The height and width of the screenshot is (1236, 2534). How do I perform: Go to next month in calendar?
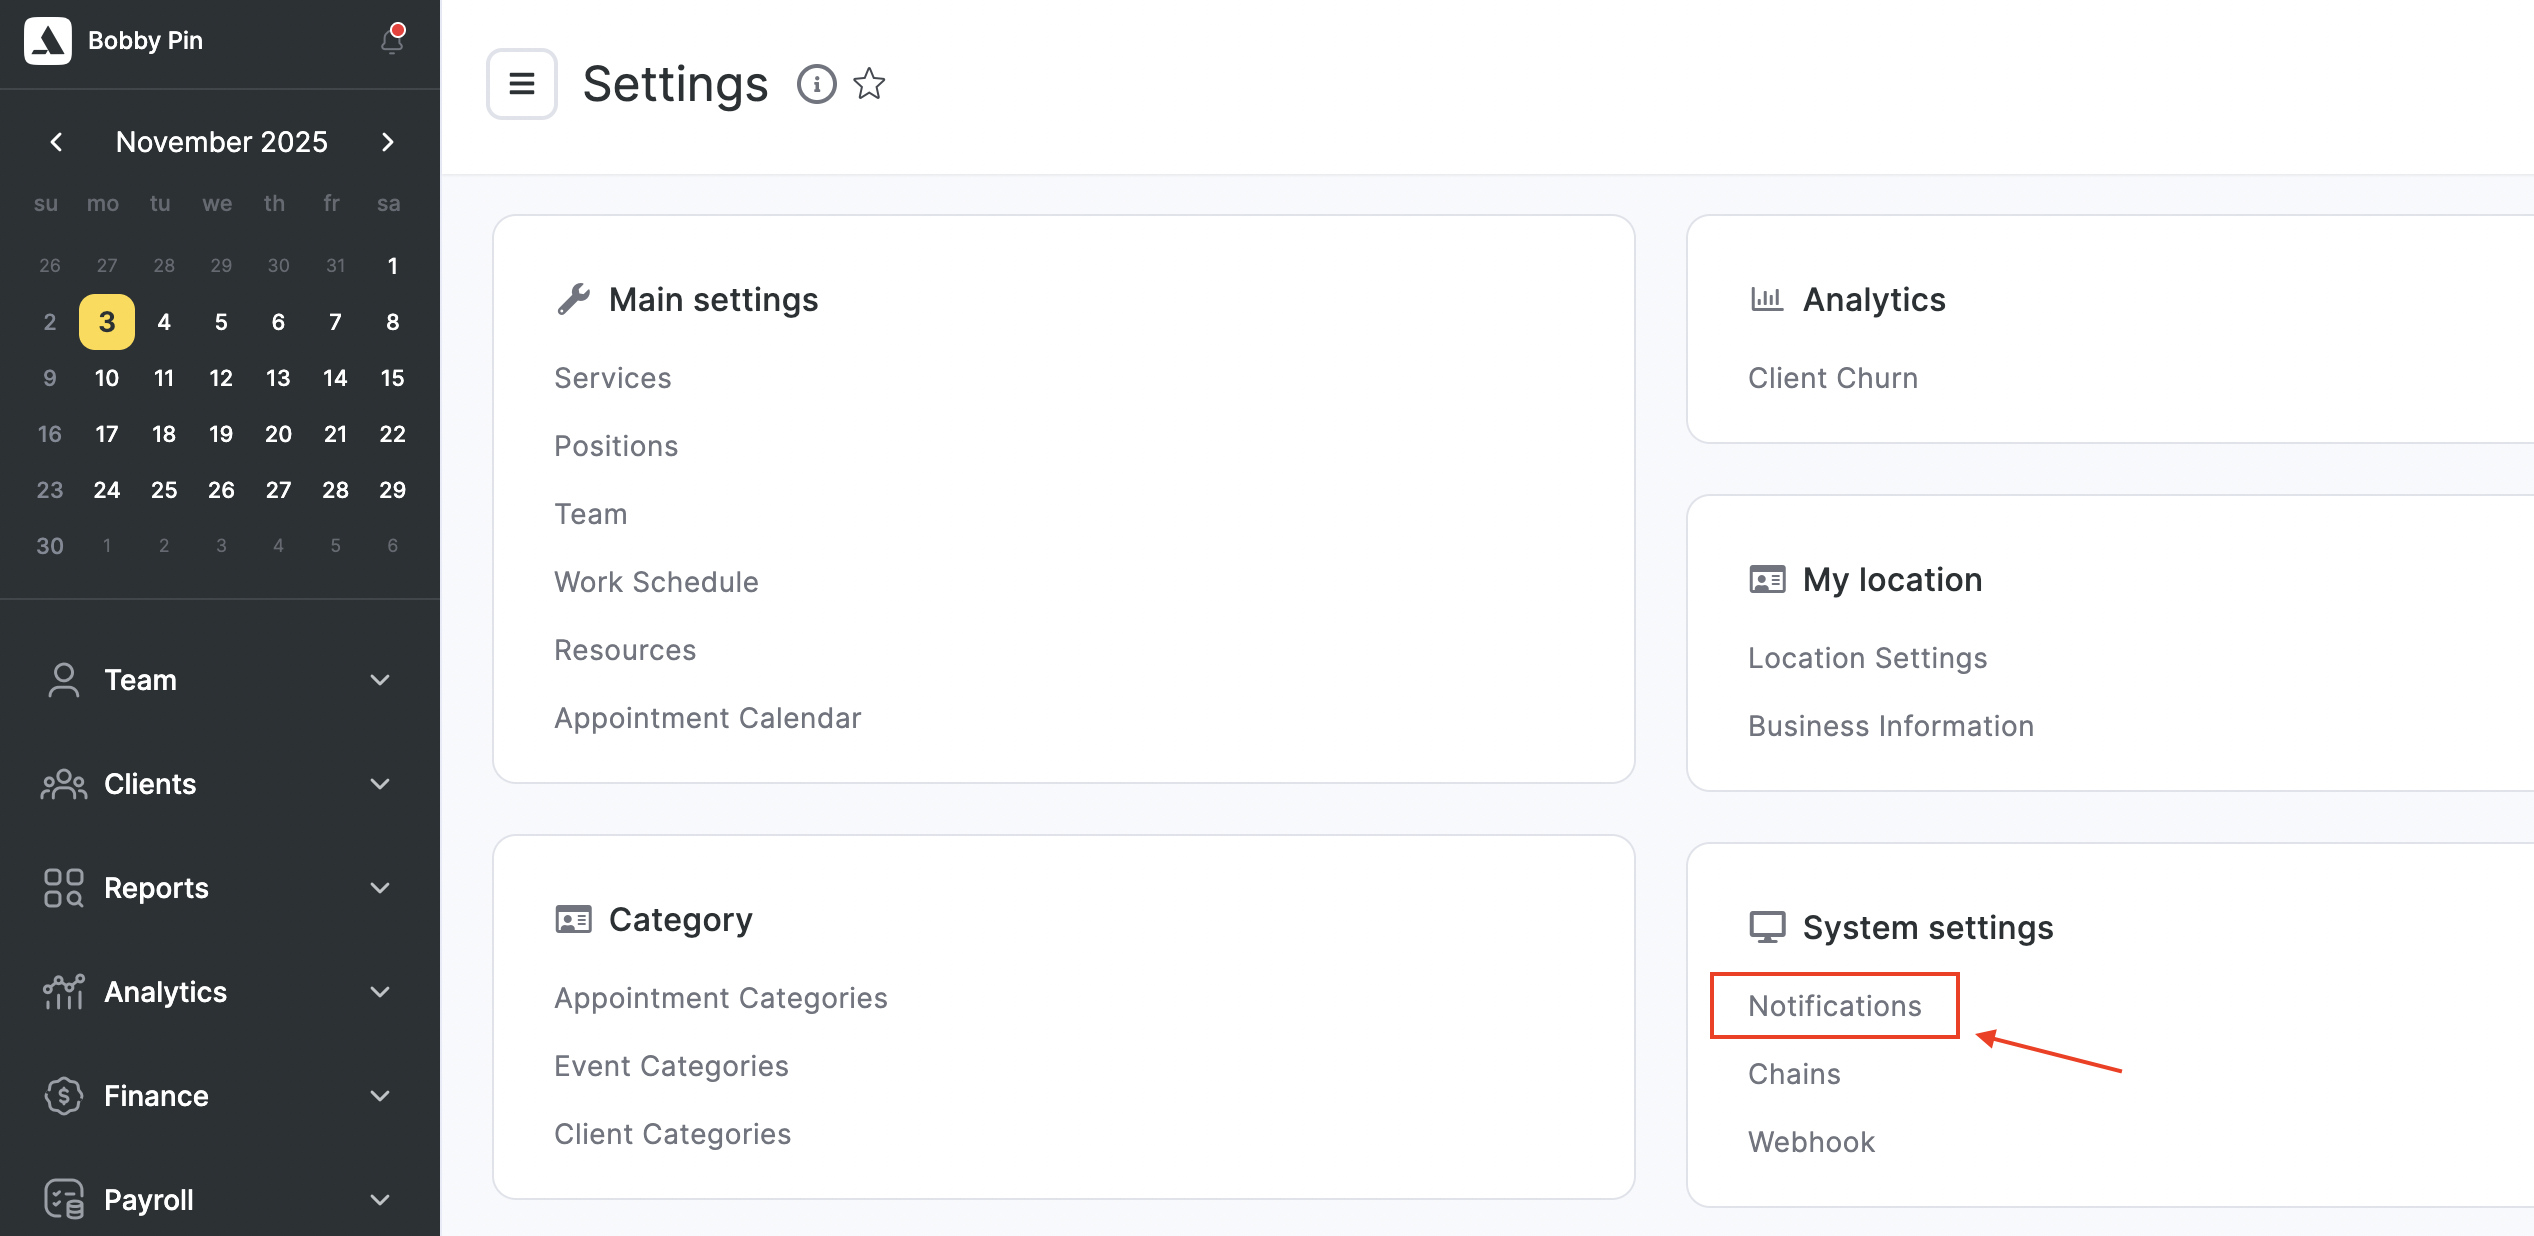[x=388, y=142]
